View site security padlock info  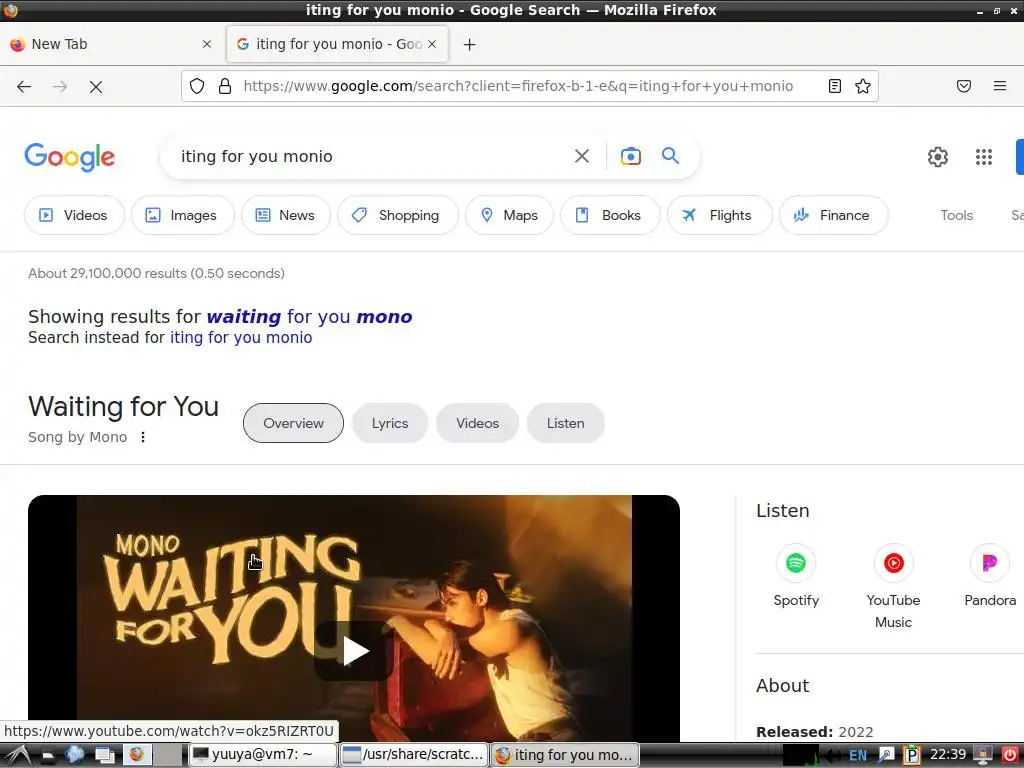pyautogui.click(x=225, y=86)
